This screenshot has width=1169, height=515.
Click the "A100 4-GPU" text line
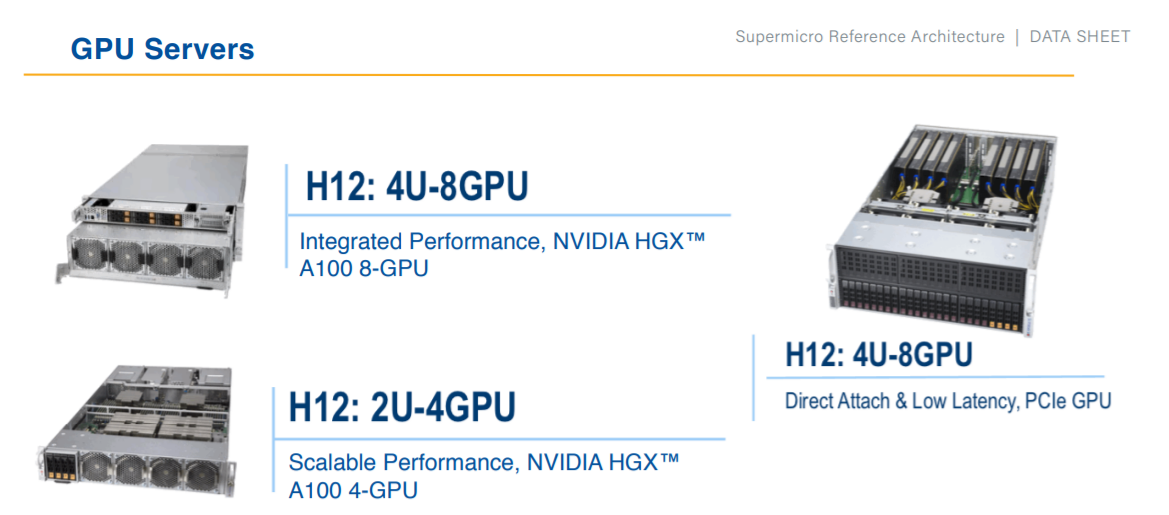[x=353, y=490]
